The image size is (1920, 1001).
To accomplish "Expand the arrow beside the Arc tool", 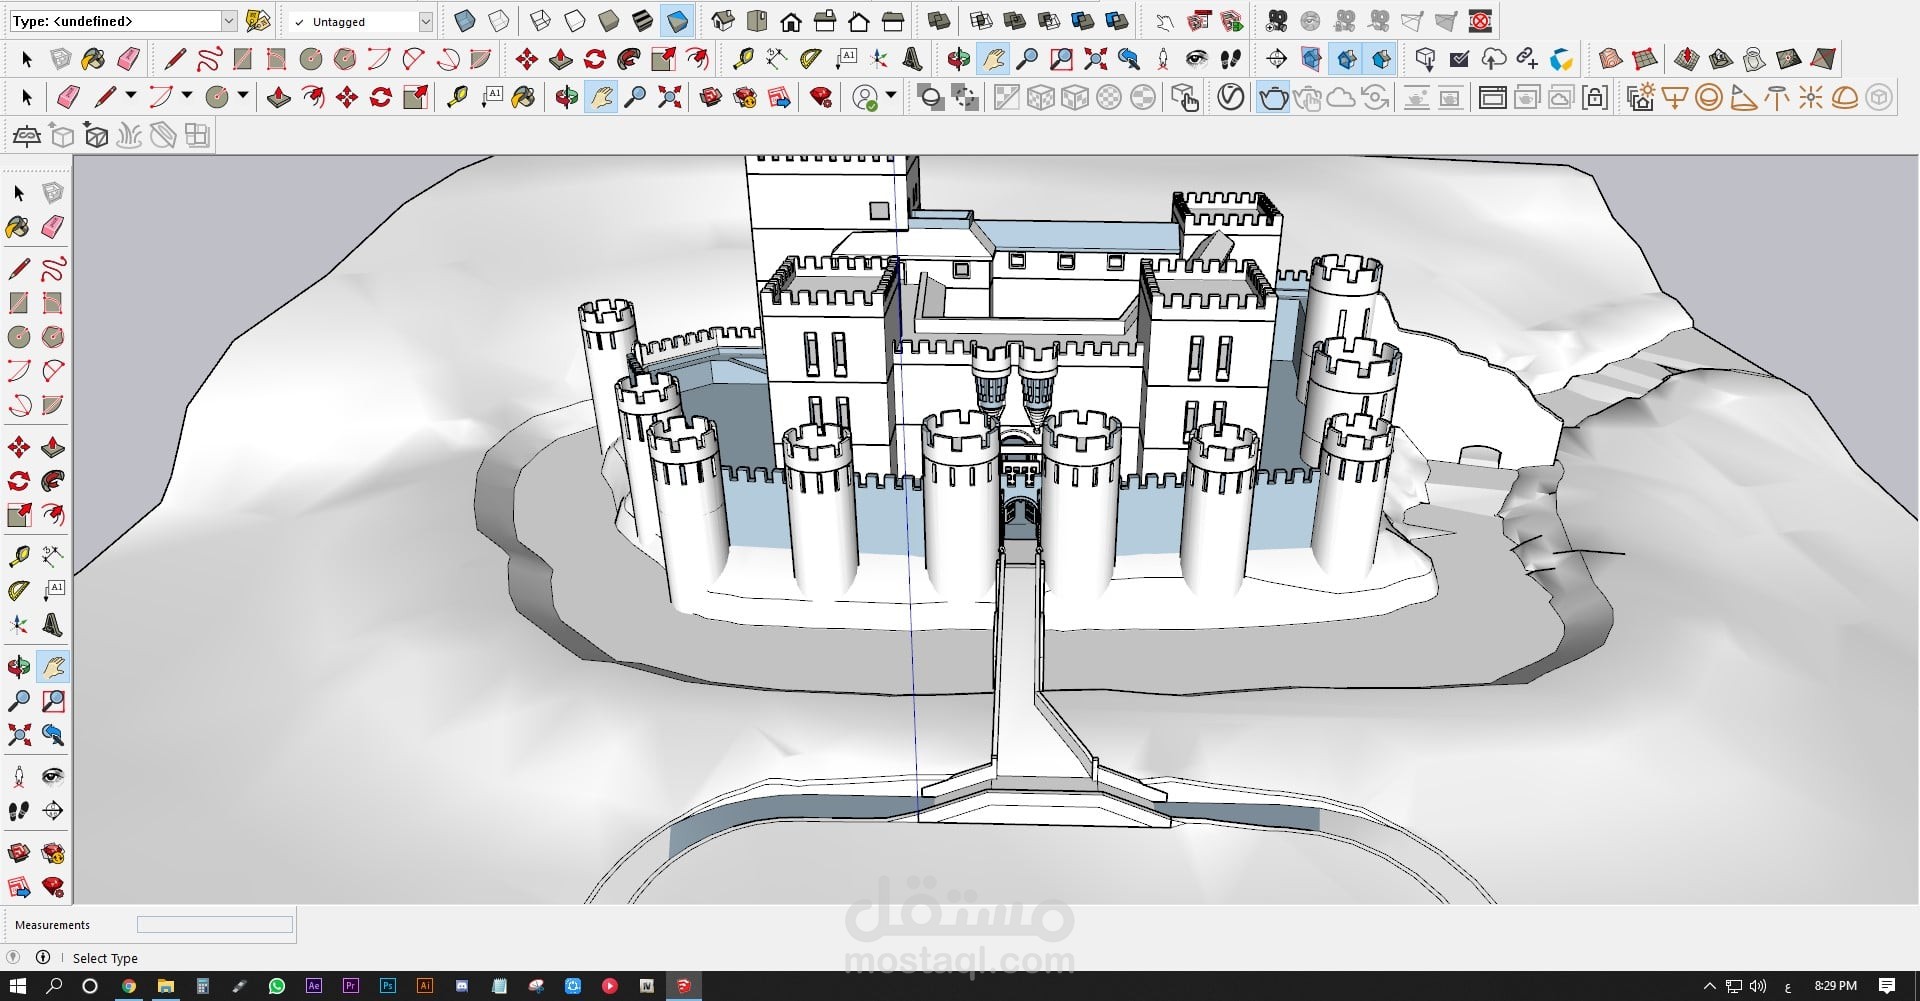I will 186,96.
